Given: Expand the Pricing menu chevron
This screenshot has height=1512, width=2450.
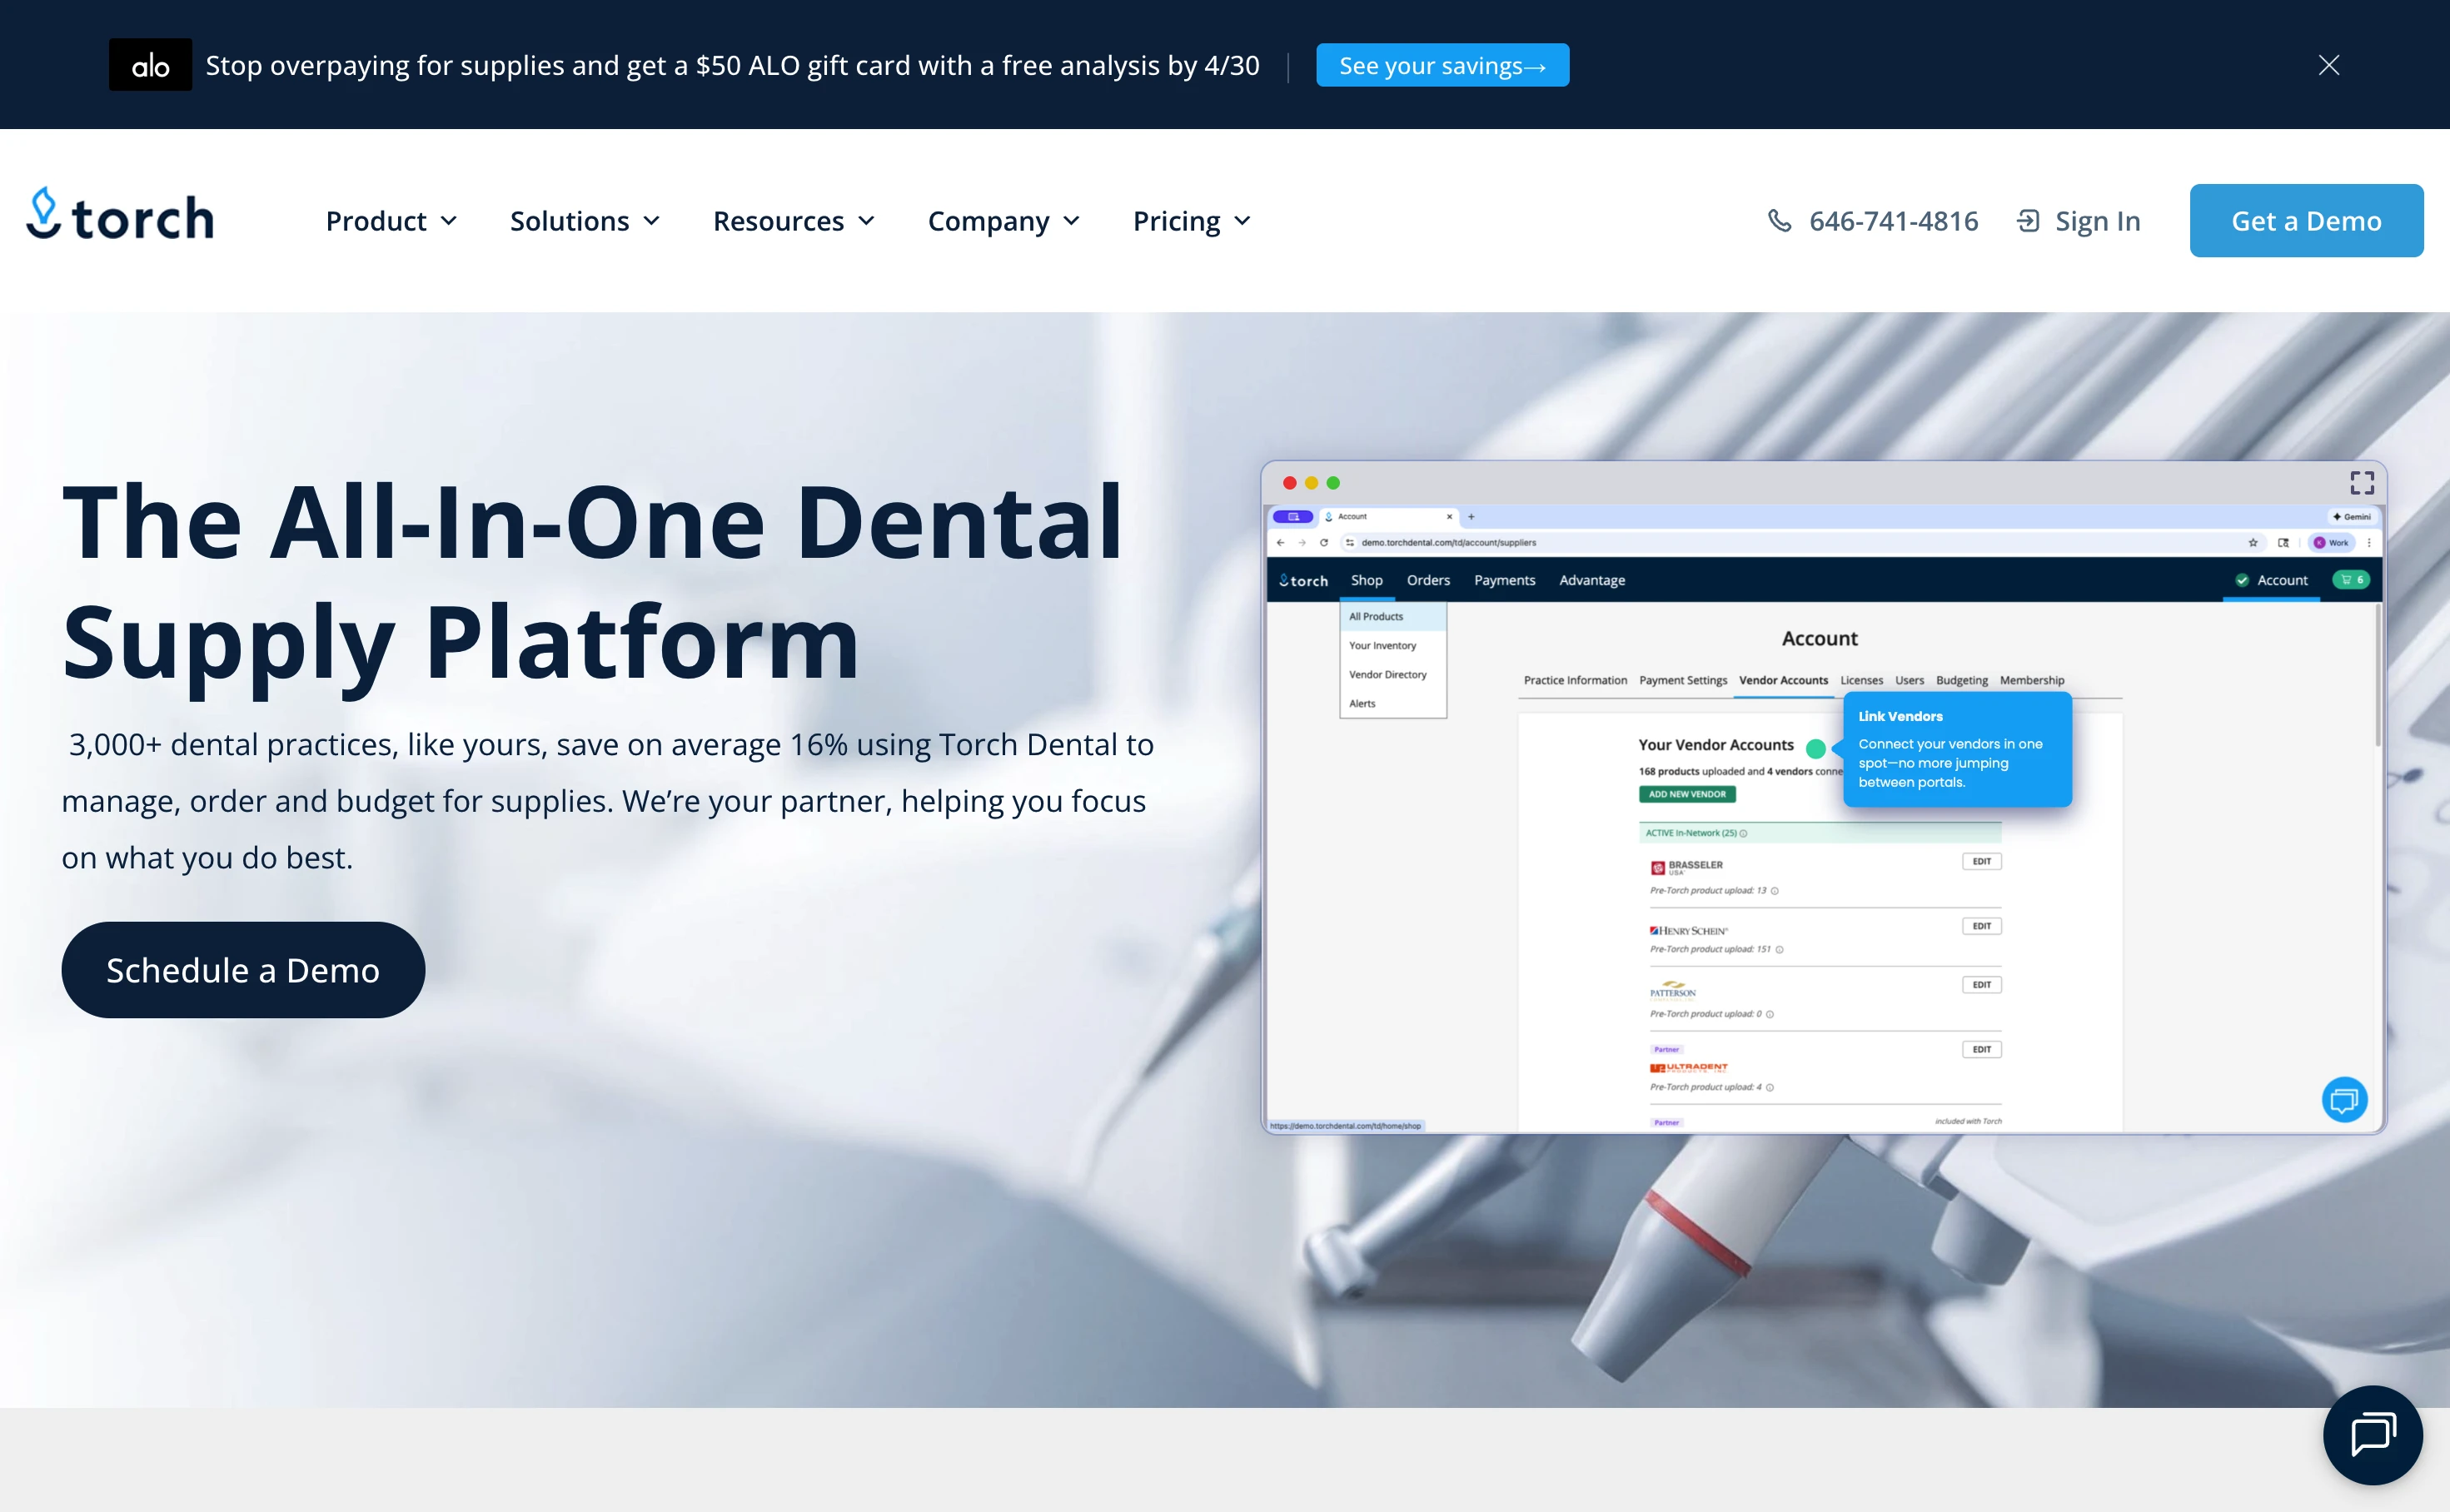Looking at the screenshot, I should [x=1243, y=221].
